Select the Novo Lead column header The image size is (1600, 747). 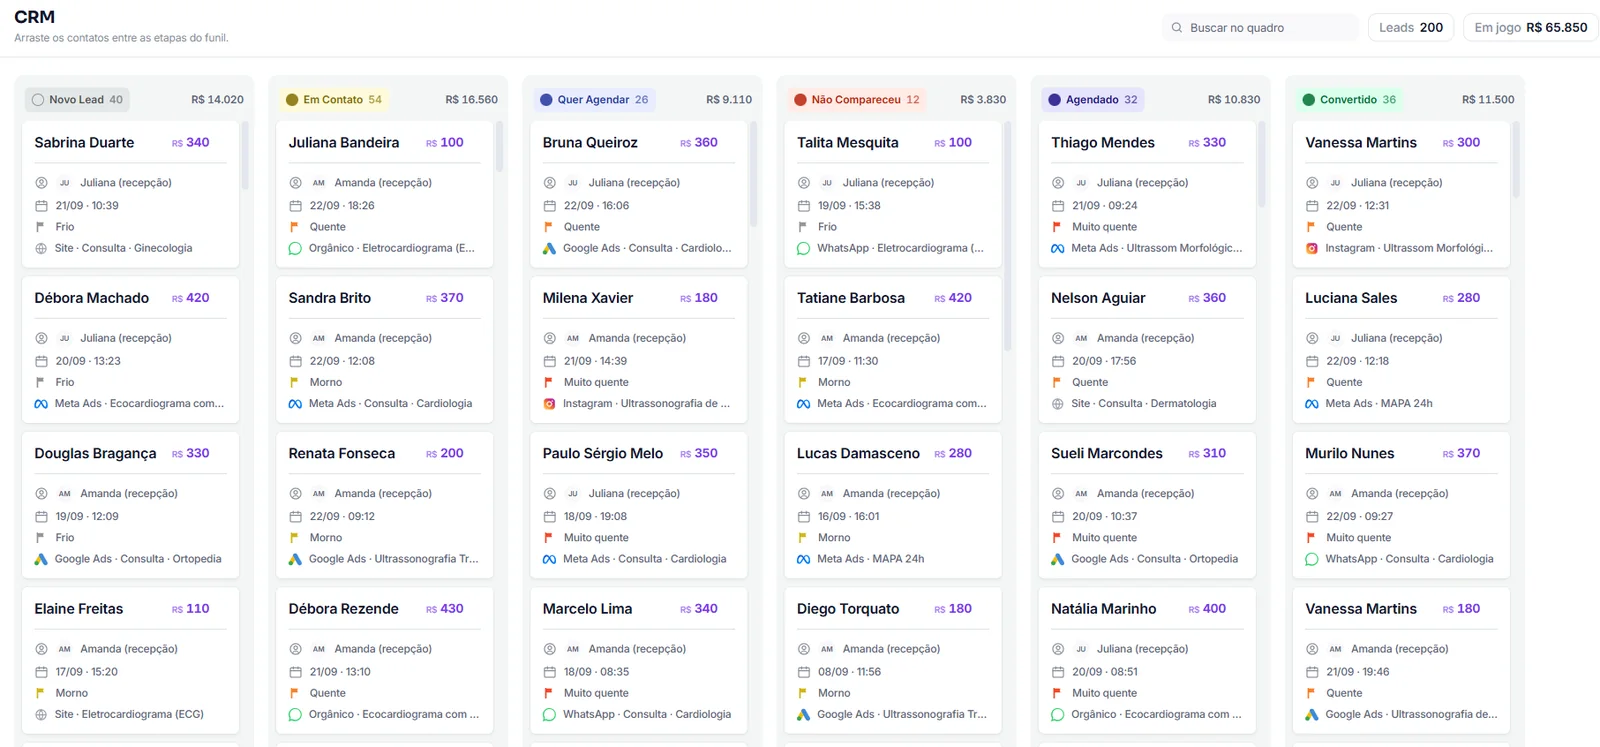click(77, 100)
